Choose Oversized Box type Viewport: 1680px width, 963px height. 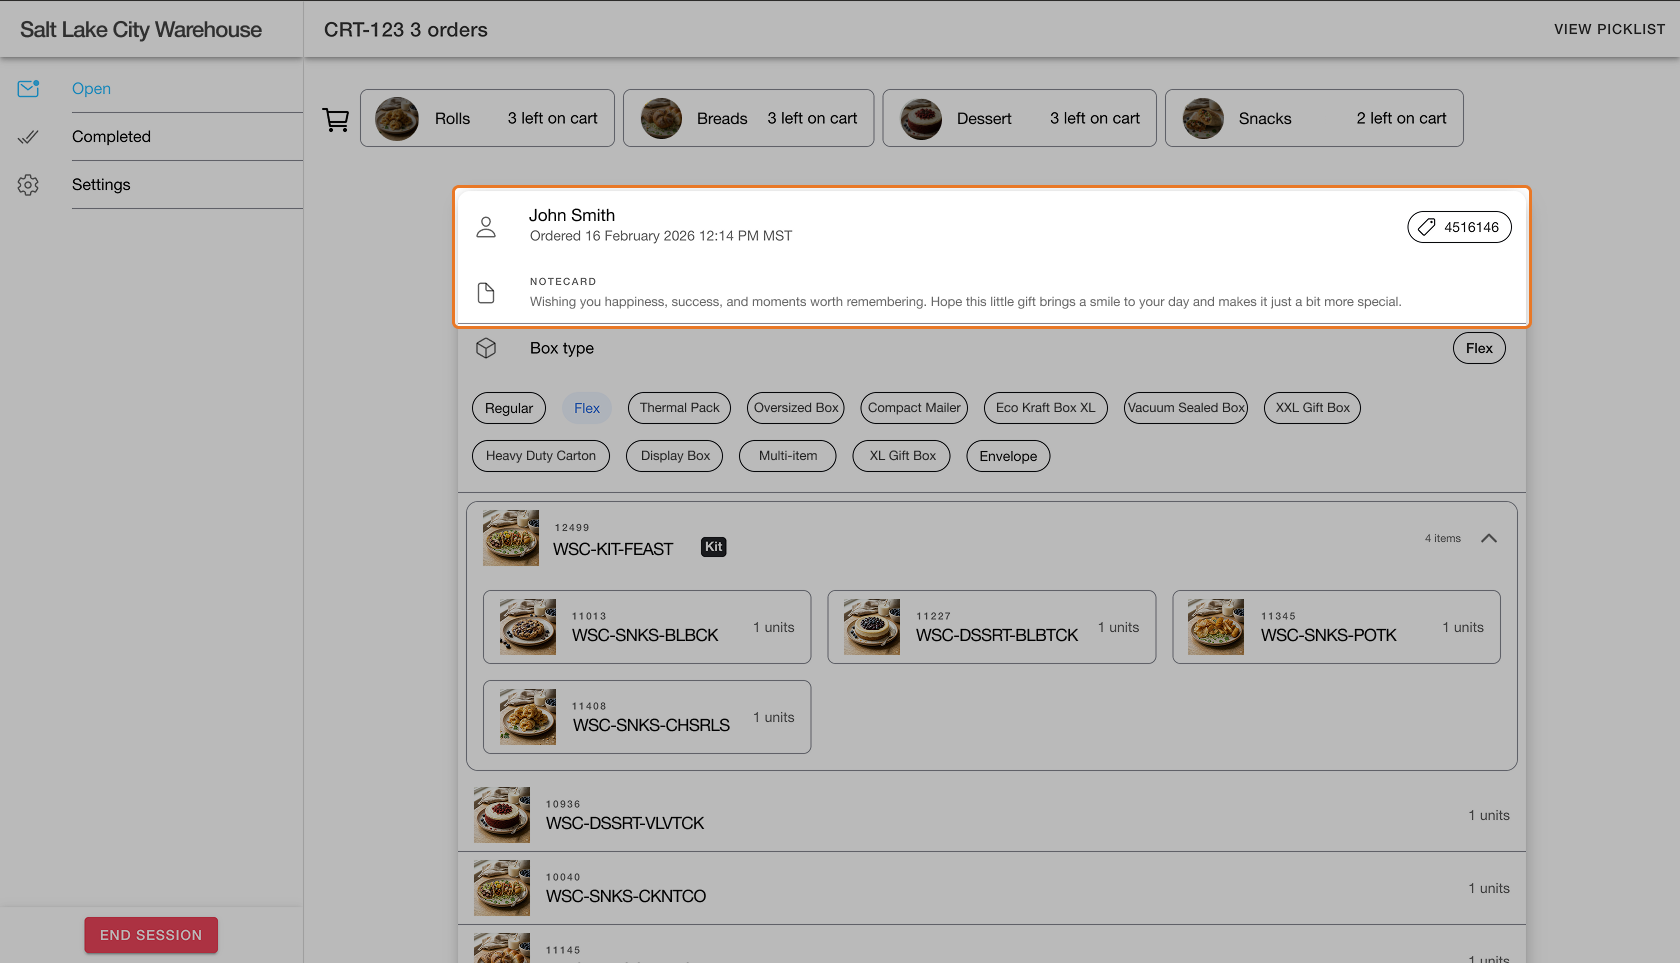click(796, 408)
